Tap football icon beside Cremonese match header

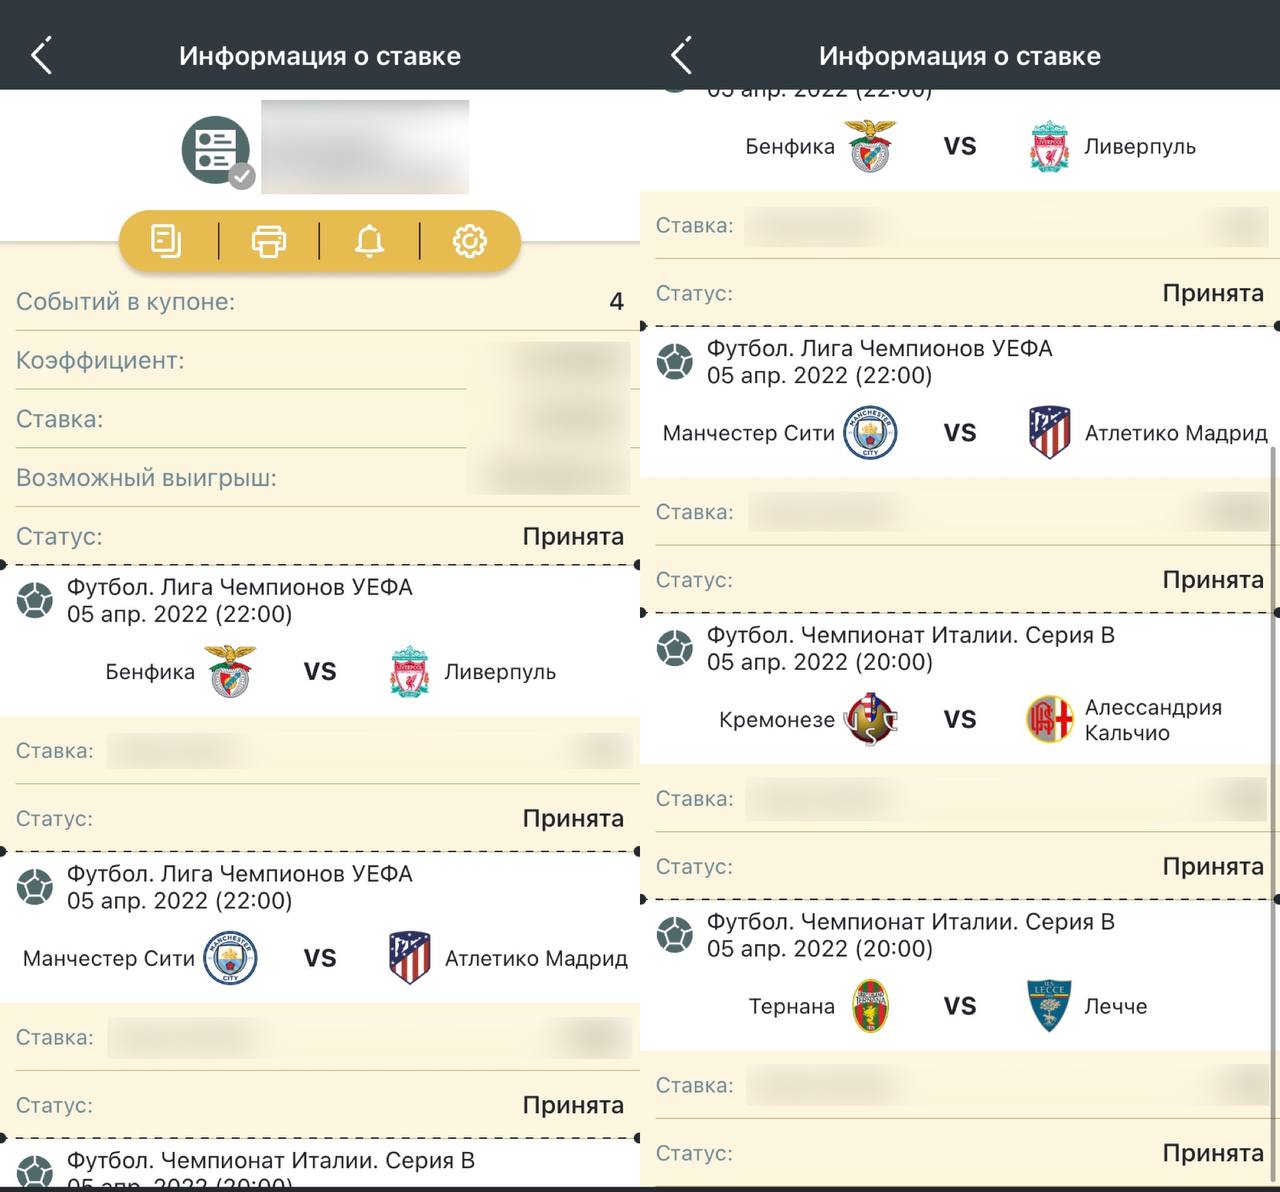tap(675, 648)
